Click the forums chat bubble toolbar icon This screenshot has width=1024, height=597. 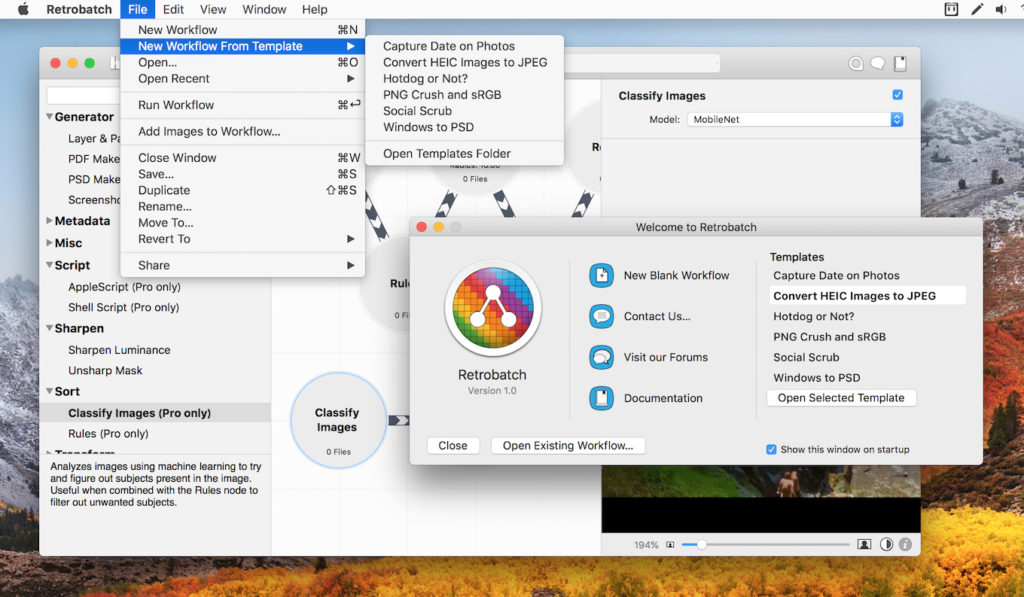click(x=877, y=63)
